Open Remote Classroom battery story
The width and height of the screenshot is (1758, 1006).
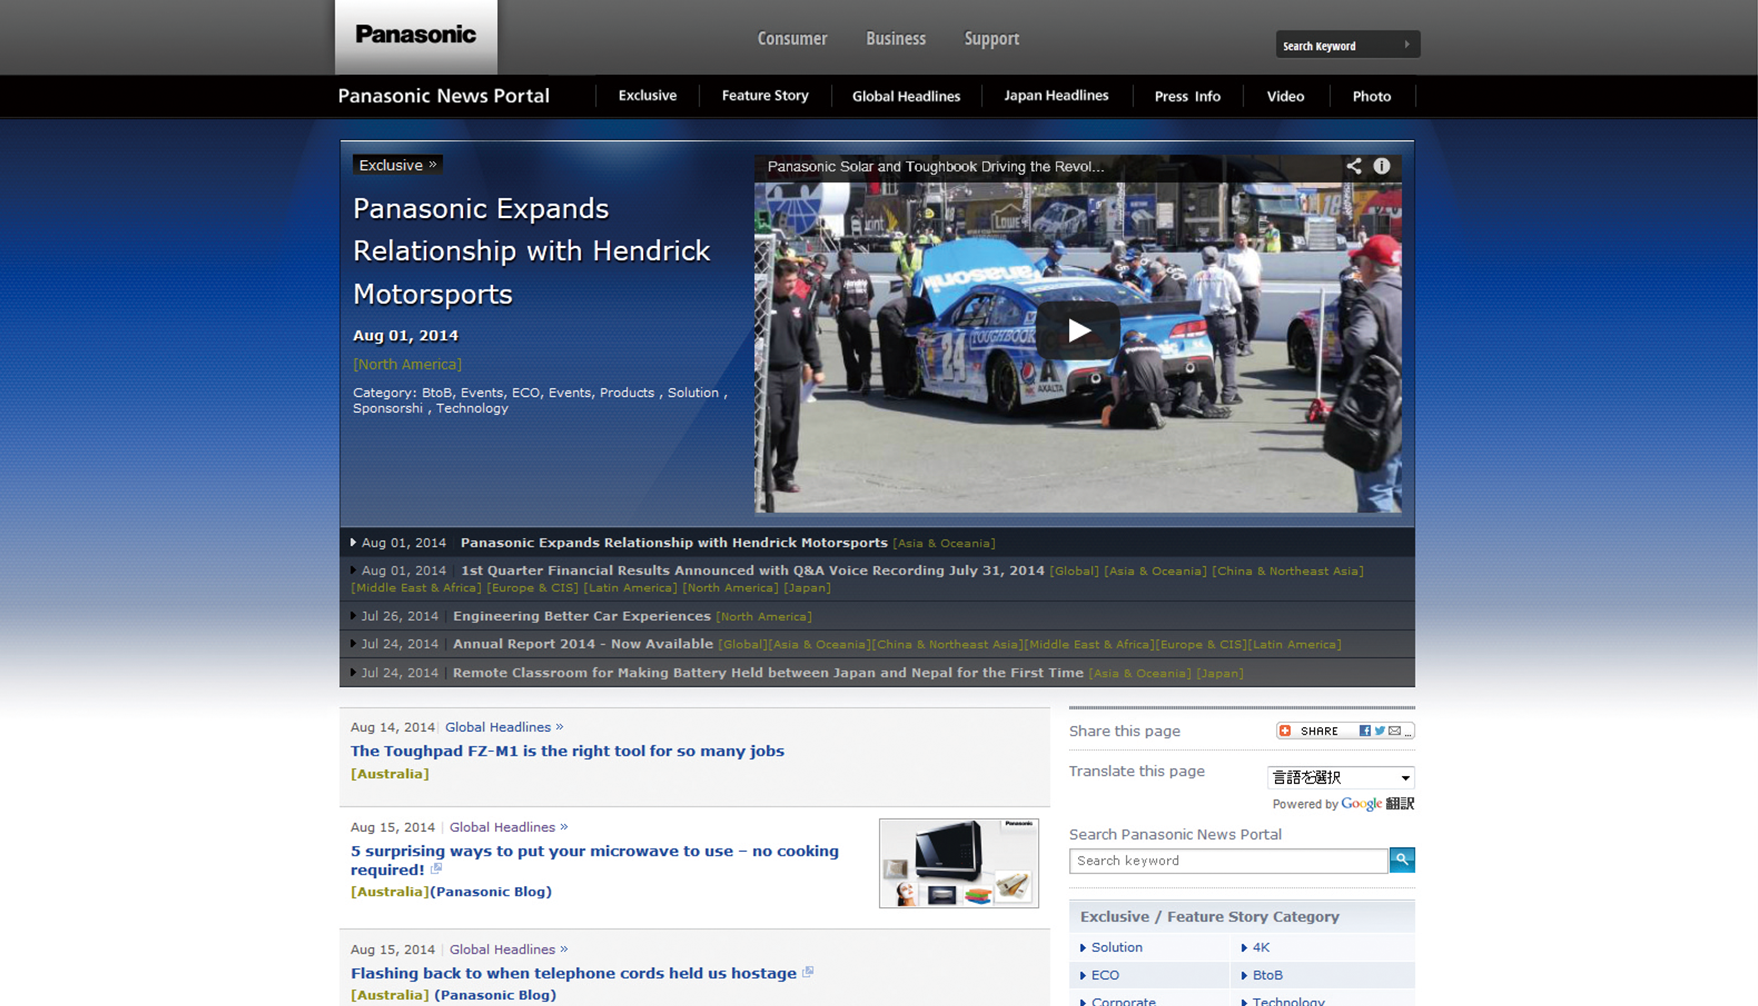768,673
